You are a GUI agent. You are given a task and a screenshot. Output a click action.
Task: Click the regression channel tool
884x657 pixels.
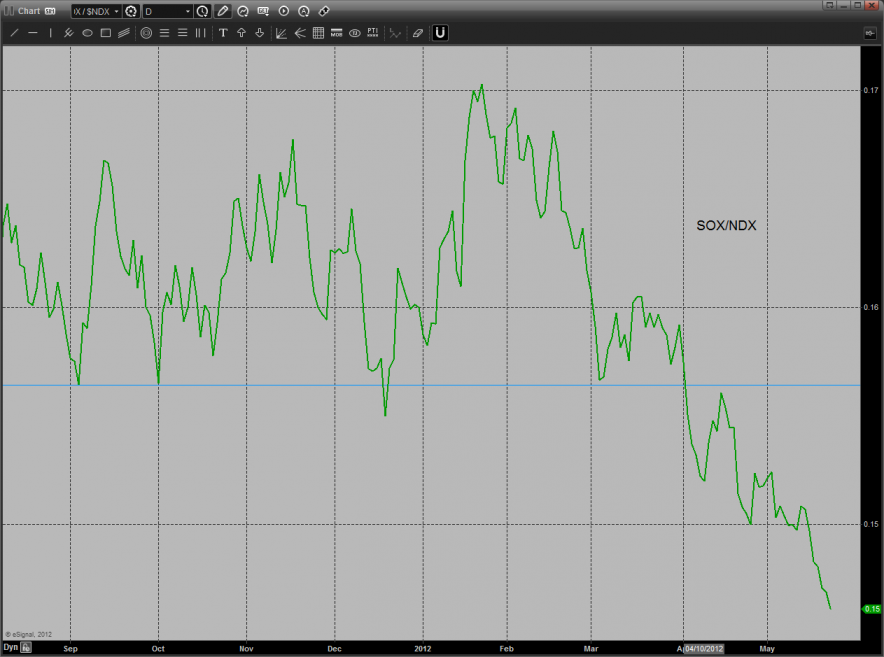[x=123, y=33]
